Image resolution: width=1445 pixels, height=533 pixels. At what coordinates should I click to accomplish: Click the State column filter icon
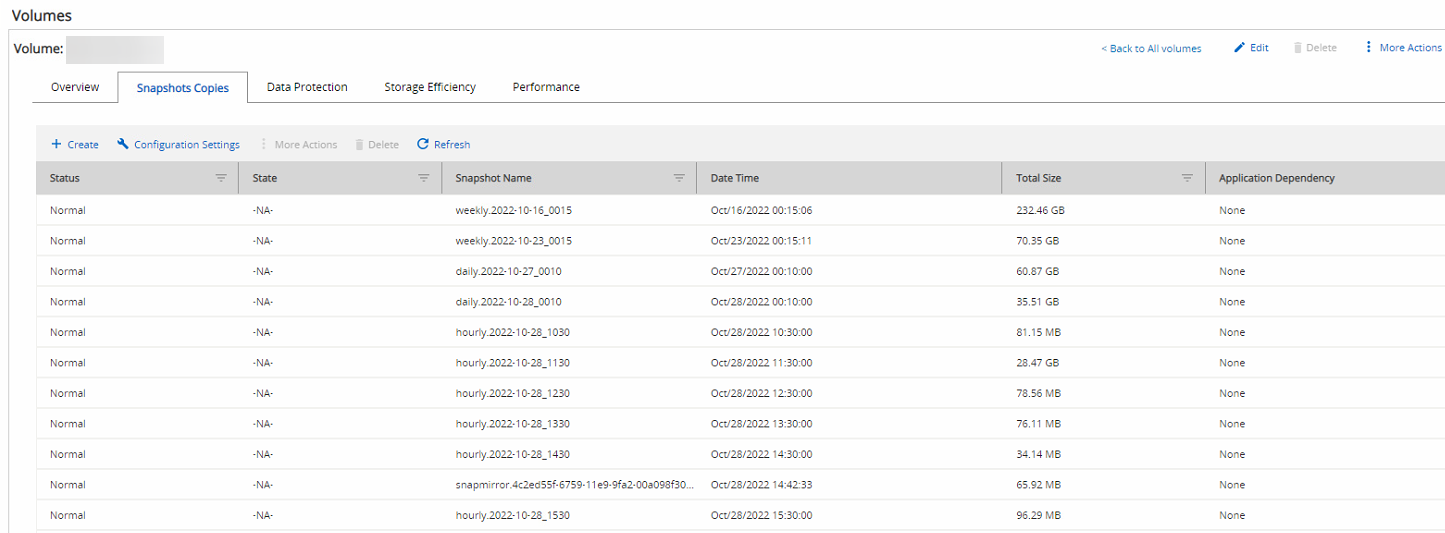tap(423, 178)
